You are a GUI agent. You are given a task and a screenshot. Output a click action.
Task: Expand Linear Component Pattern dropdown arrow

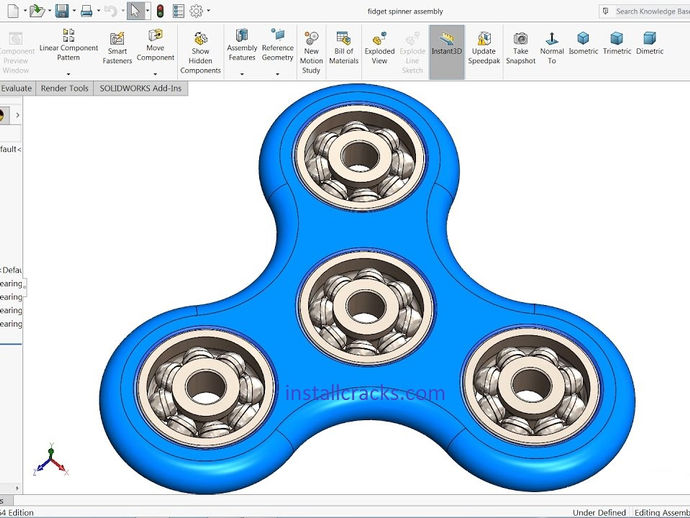click(x=68, y=74)
